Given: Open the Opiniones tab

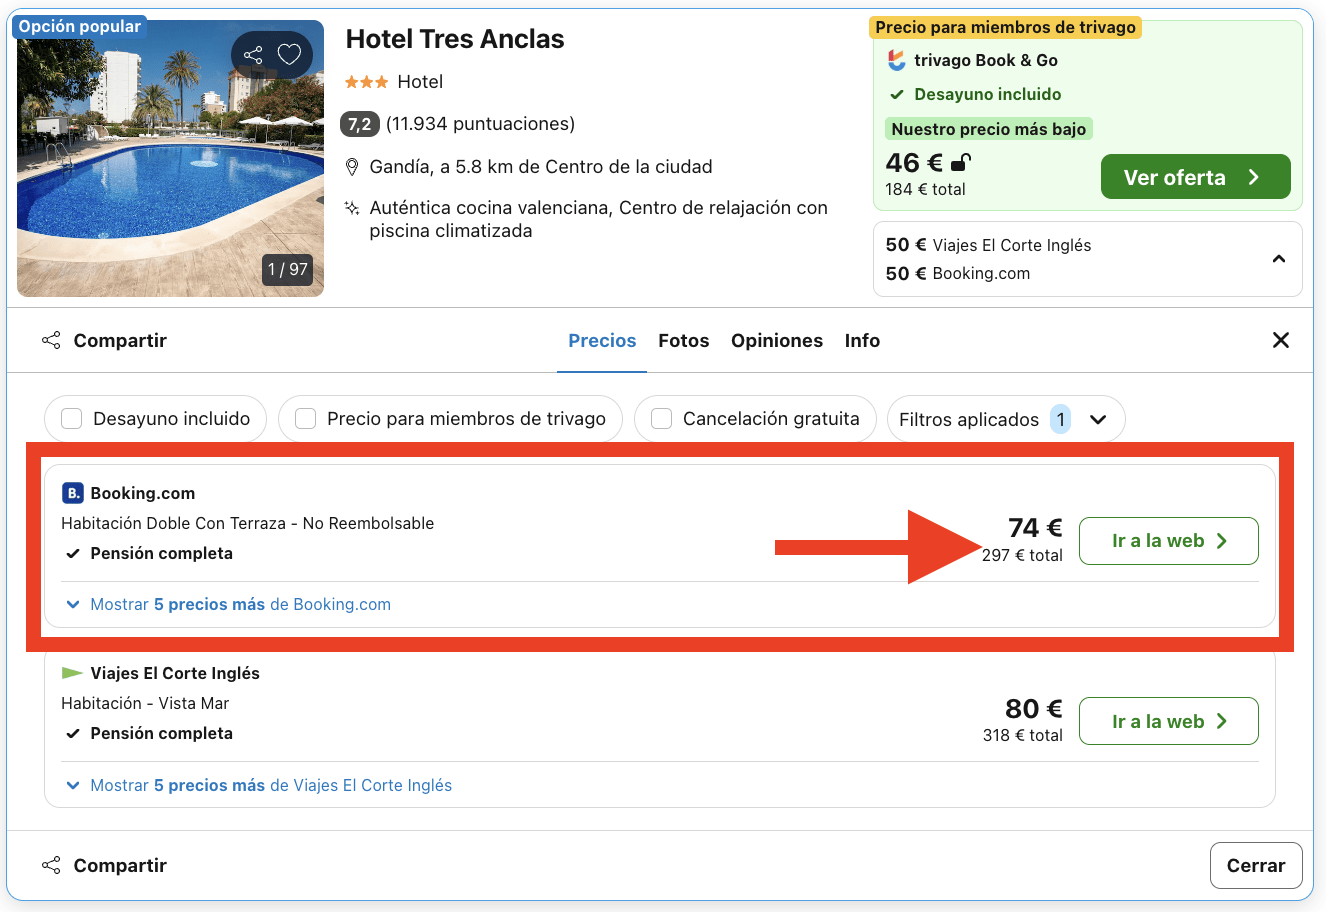Looking at the screenshot, I should pyautogui.click(x=777, y=340).
